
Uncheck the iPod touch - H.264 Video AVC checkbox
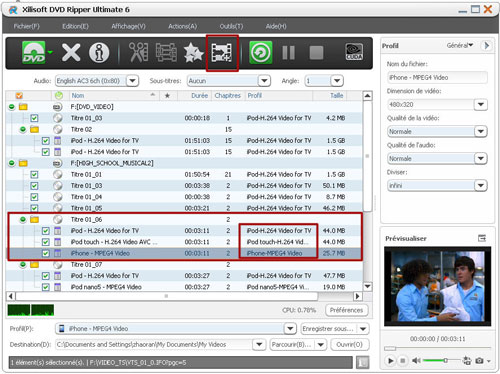[x=46, y=242]
